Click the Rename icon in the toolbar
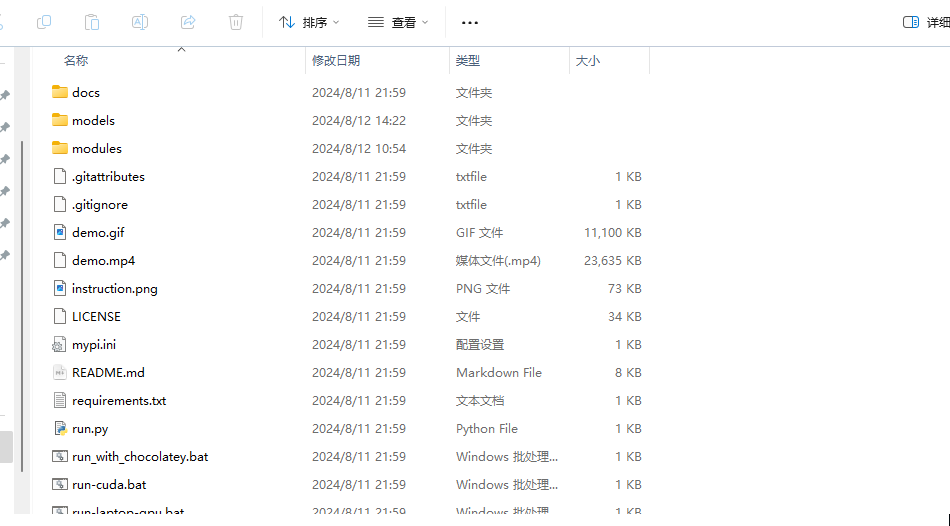 140,22
